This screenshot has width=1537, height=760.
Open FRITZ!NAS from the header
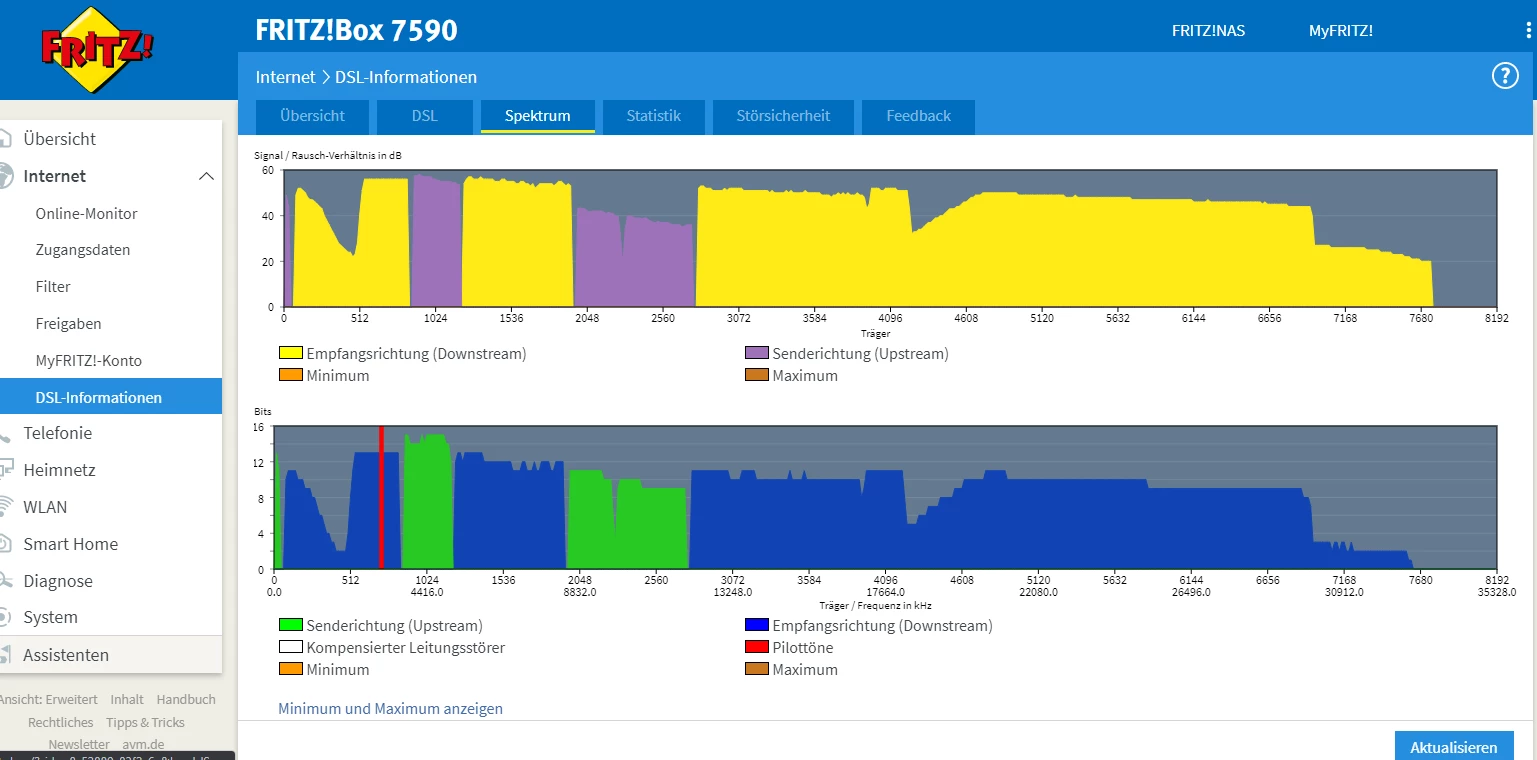[x=1209, y=31]
